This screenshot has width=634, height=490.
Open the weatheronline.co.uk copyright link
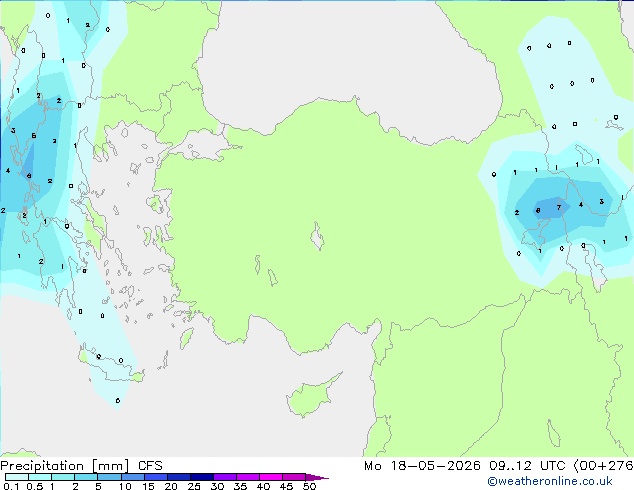pyautogui.click(x=550, y=481)
